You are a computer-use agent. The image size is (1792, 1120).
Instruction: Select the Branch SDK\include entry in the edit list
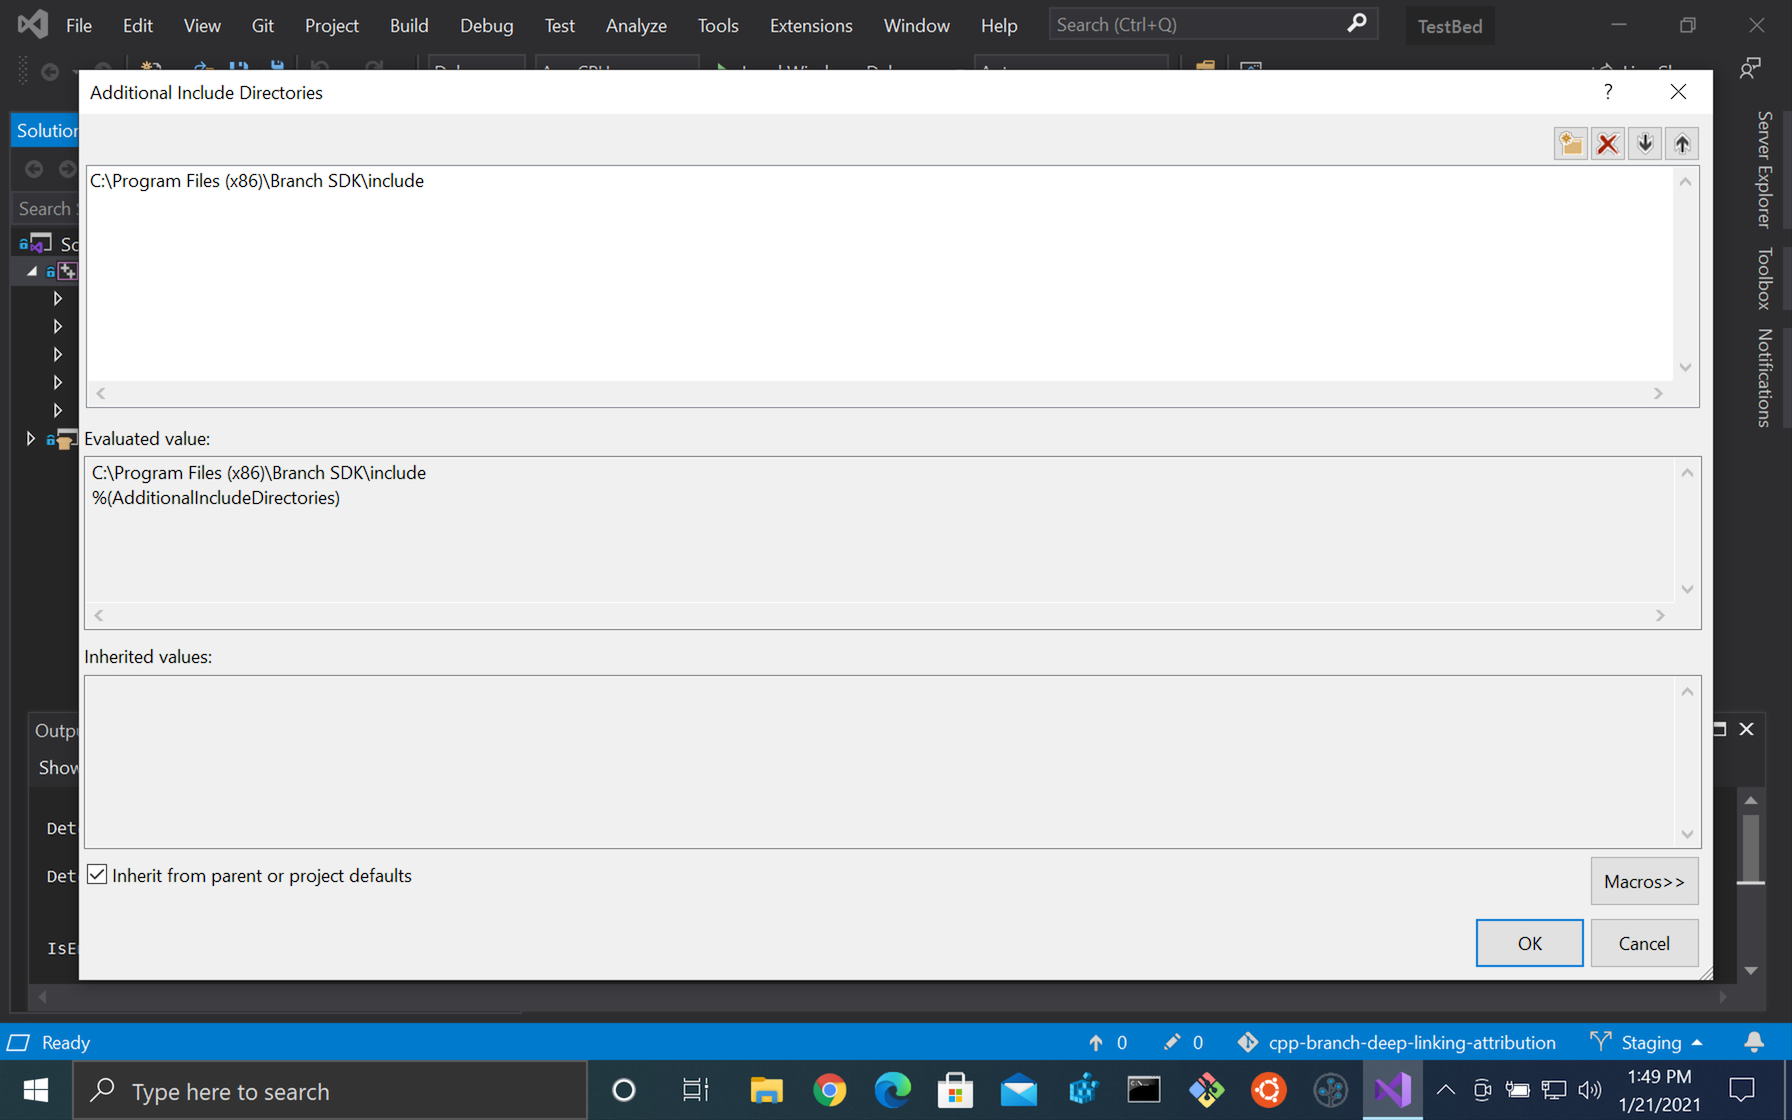[x=257, y=181]
